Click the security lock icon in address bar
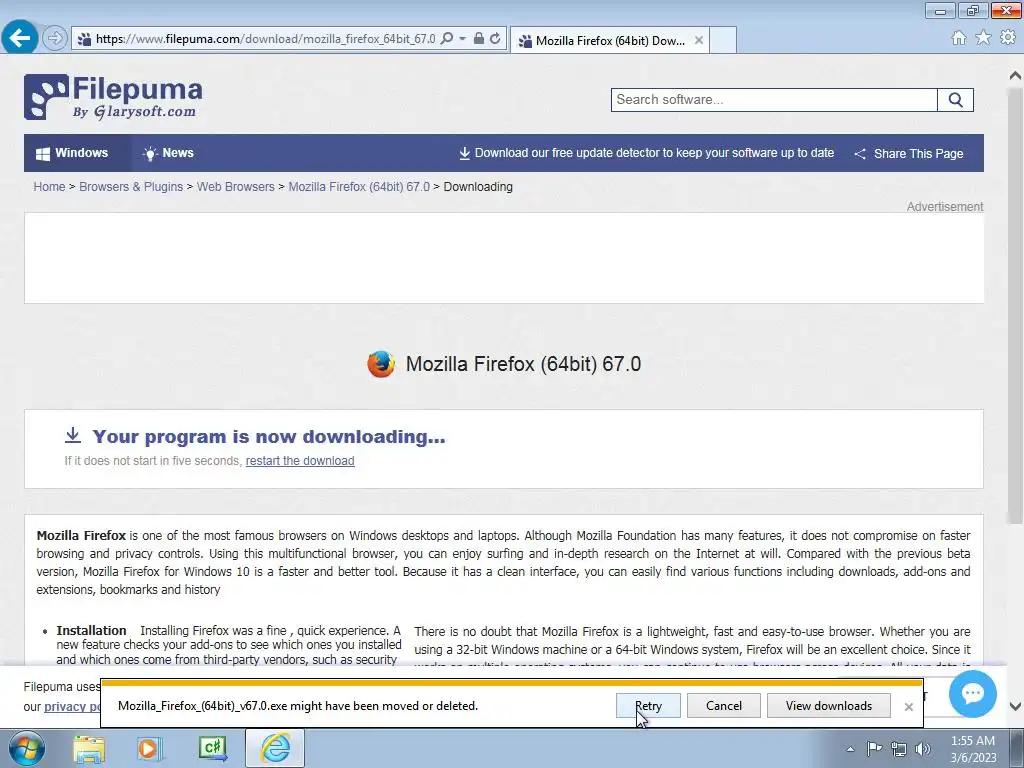The image size is (1024, 768). (x=479, y=39)
